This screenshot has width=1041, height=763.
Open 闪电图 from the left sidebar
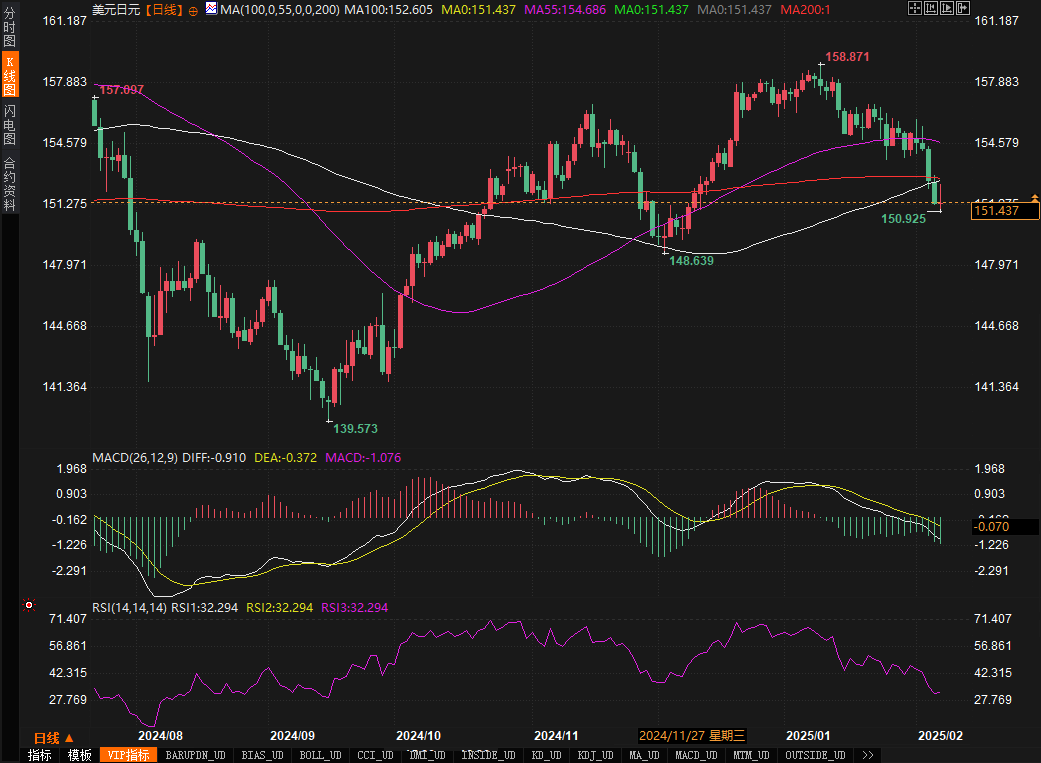point(9,123)
